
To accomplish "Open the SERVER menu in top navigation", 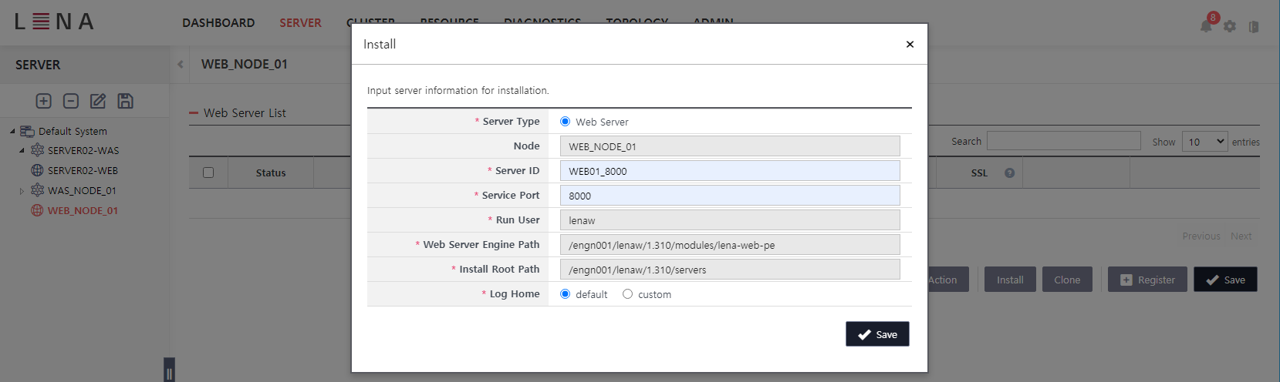I will click(x=300, y=22).
